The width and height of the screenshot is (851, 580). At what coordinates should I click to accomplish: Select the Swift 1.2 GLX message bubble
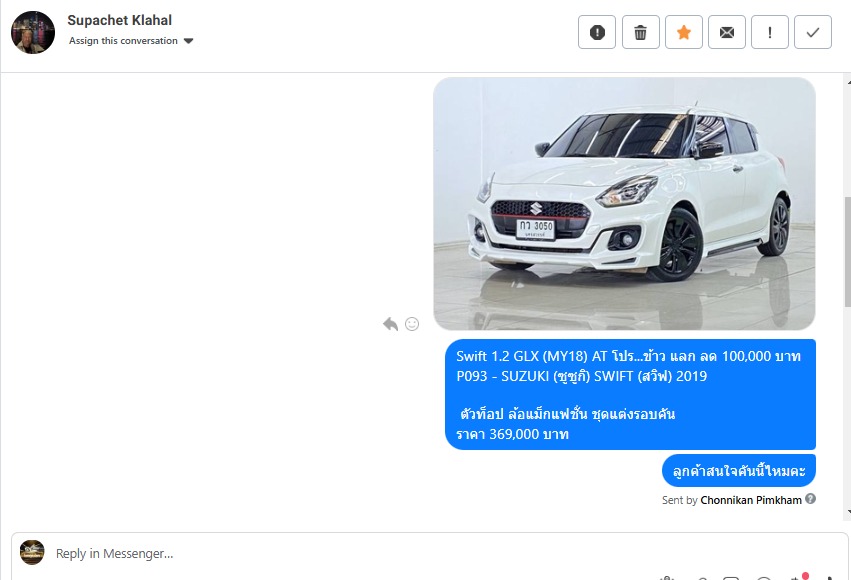pyautogui.click(x=630, y=394)
